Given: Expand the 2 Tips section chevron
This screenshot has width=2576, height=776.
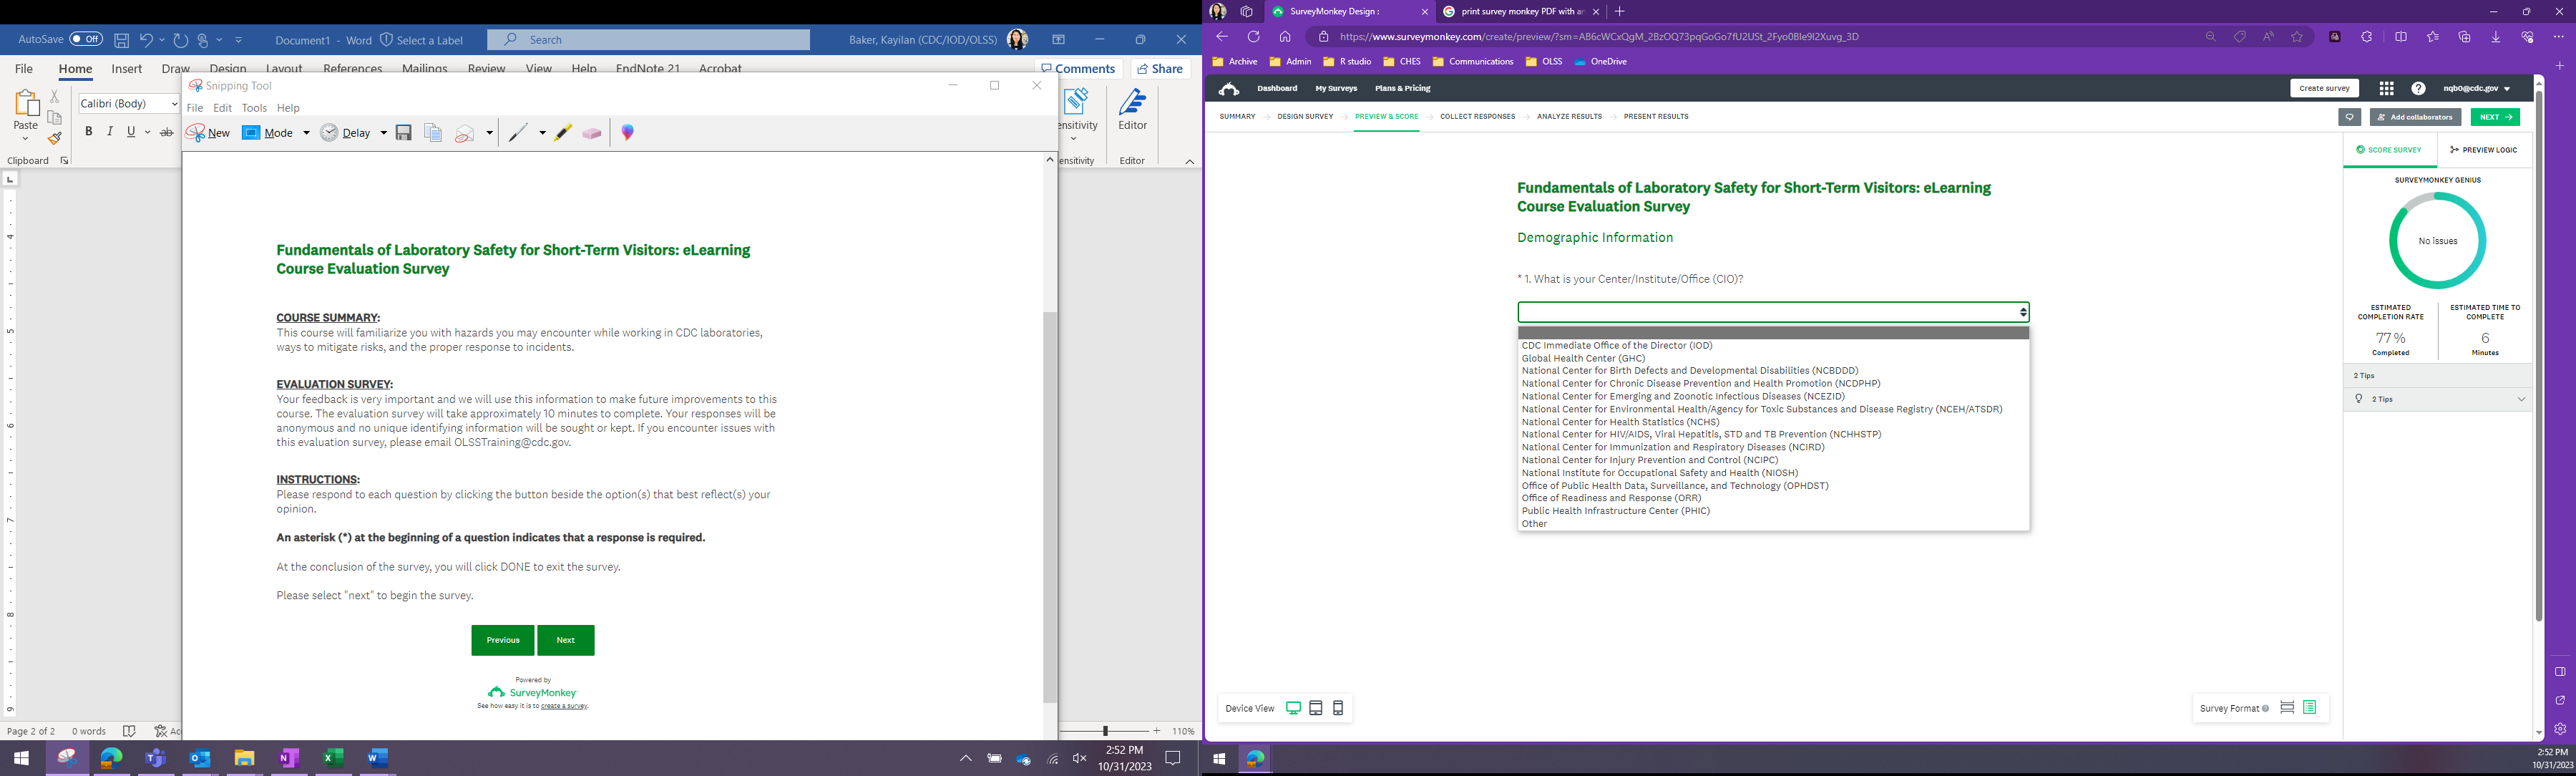Looking at the screenshot, I should (x=2521, y=399).
